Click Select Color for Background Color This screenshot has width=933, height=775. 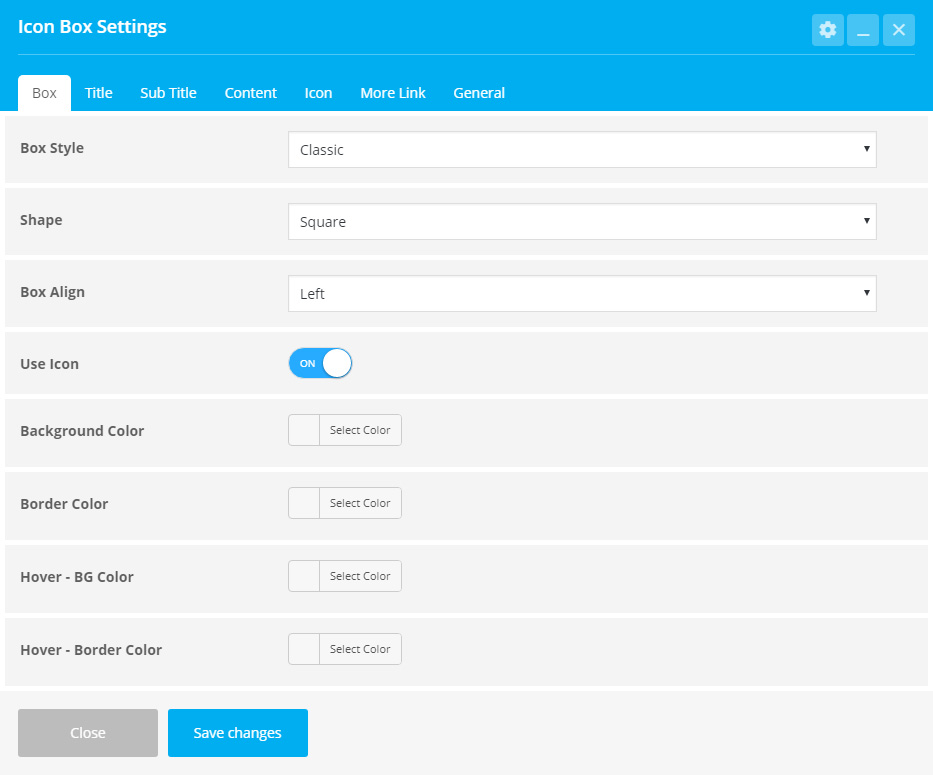[360, 430]
